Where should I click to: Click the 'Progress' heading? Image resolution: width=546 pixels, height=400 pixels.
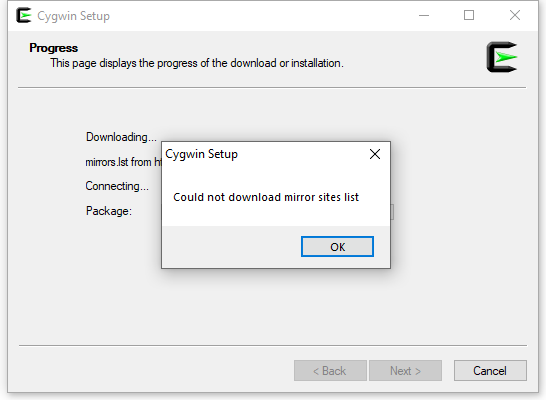click(x=53, y=48)
